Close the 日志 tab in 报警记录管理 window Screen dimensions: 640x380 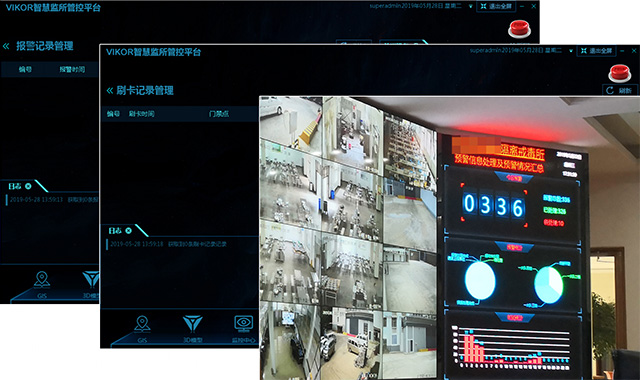pyautogui.click(x=28, y=186)
